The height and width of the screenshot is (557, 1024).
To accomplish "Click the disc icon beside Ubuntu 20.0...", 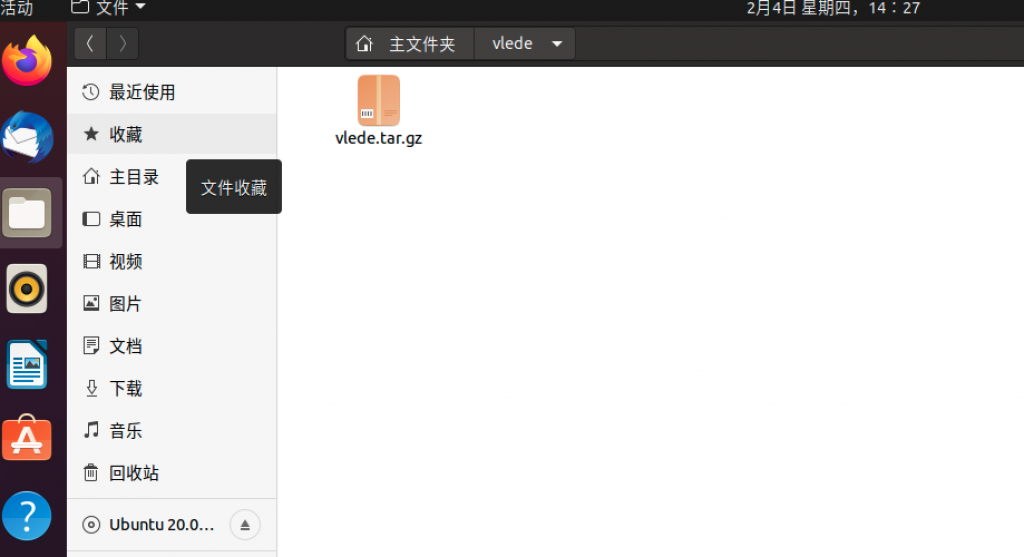I will [x=91, y=524].
